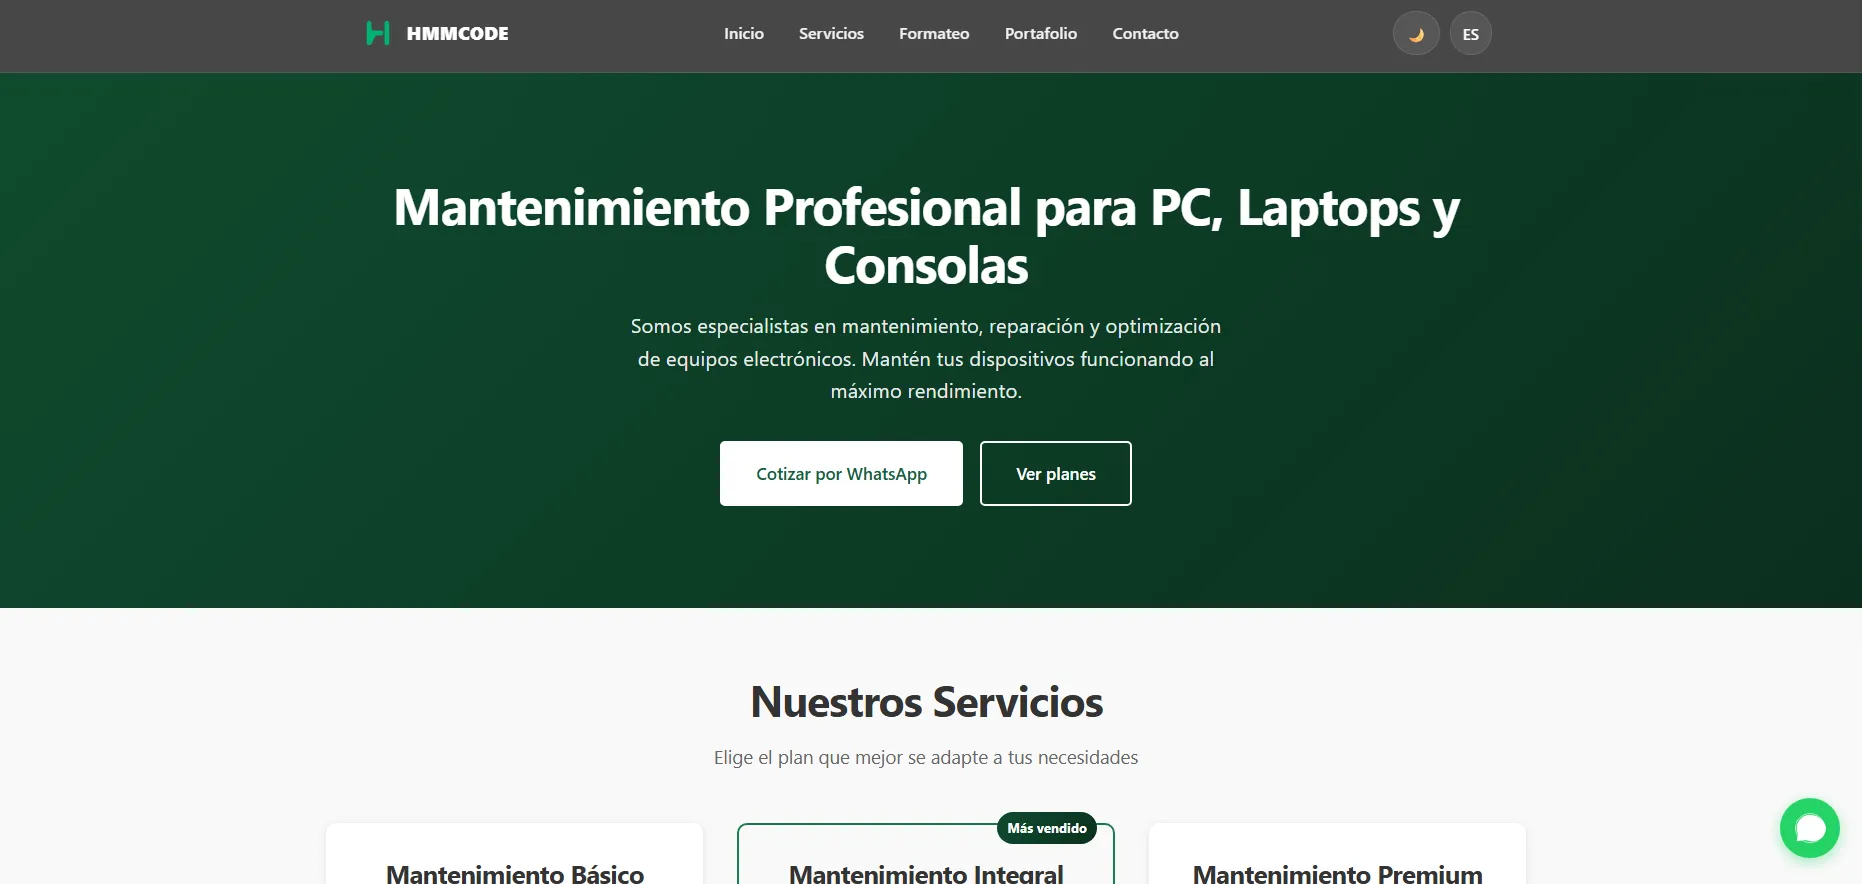Viewport: 1864px width, 884px height.
Task: Open the Mantenimiento Básico plan card
Action: click(x=514, y=854)
